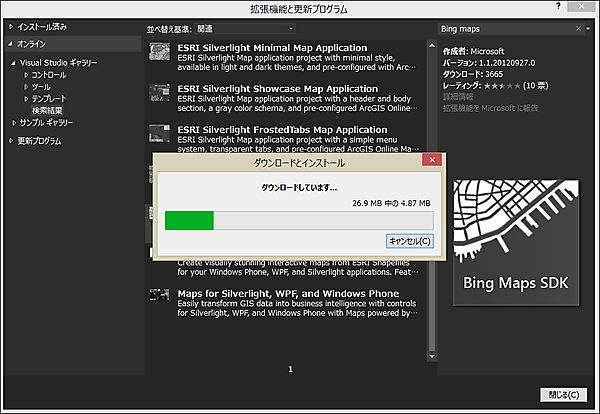
Task: Open the help question mark in title bar
Action: [x=558, y=6]
